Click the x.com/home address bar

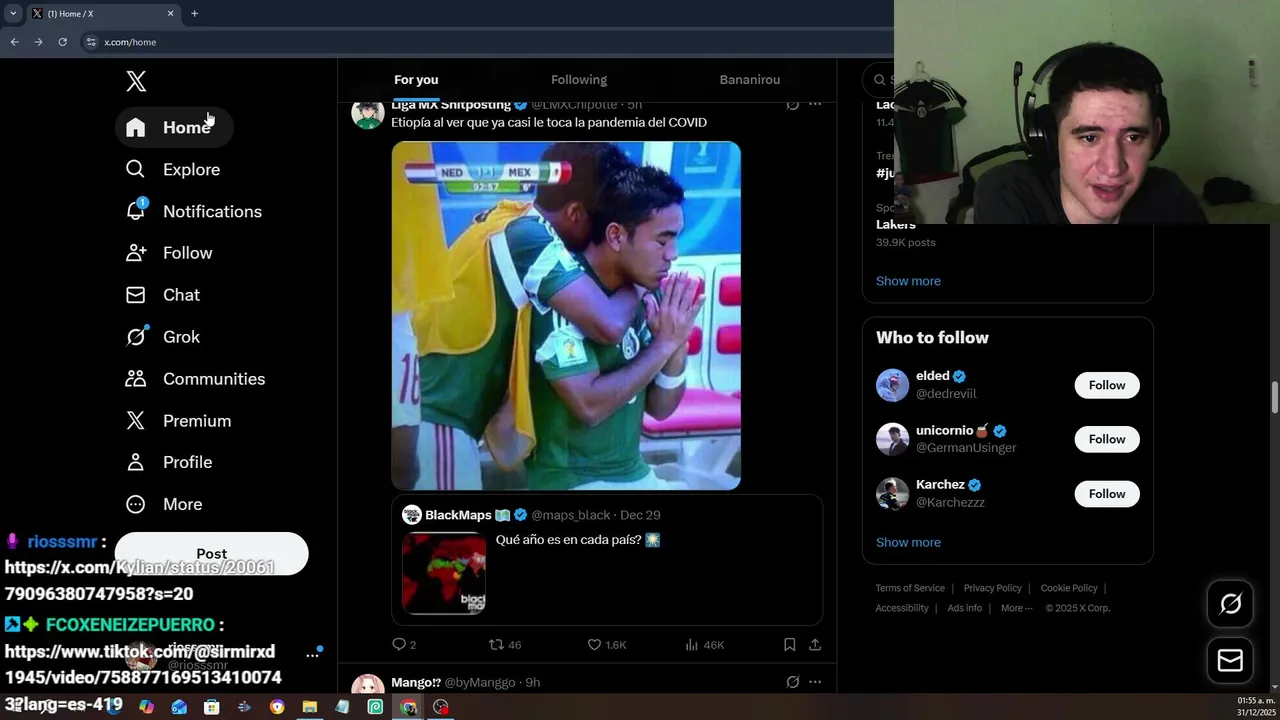pyautogui.click(x=486, y=42)
